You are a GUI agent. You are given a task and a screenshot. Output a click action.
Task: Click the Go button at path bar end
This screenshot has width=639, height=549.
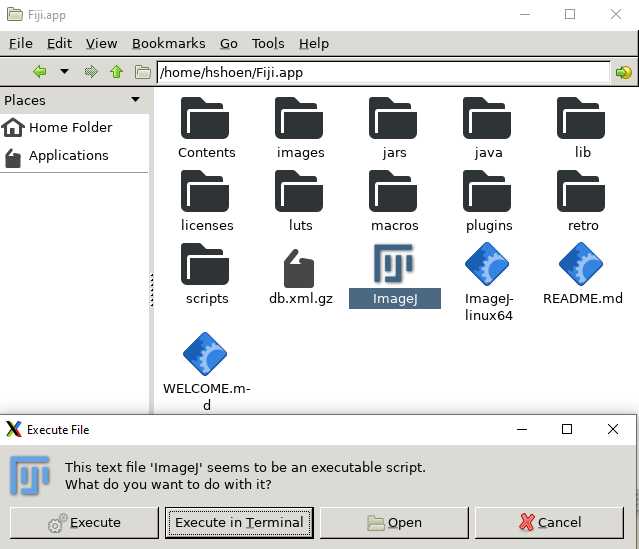point(623,73)
